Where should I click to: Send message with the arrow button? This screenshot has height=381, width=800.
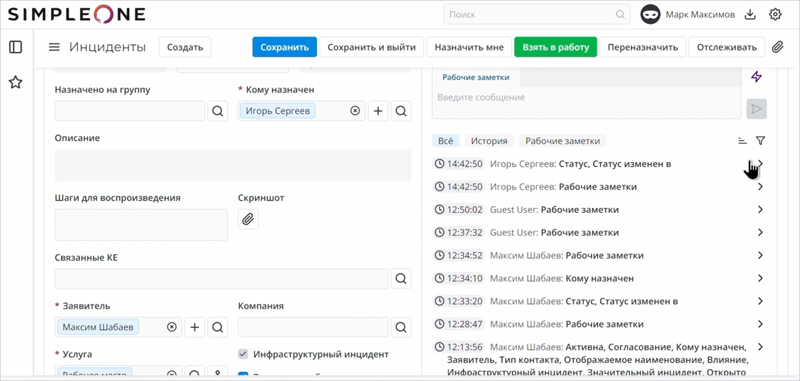757,109
